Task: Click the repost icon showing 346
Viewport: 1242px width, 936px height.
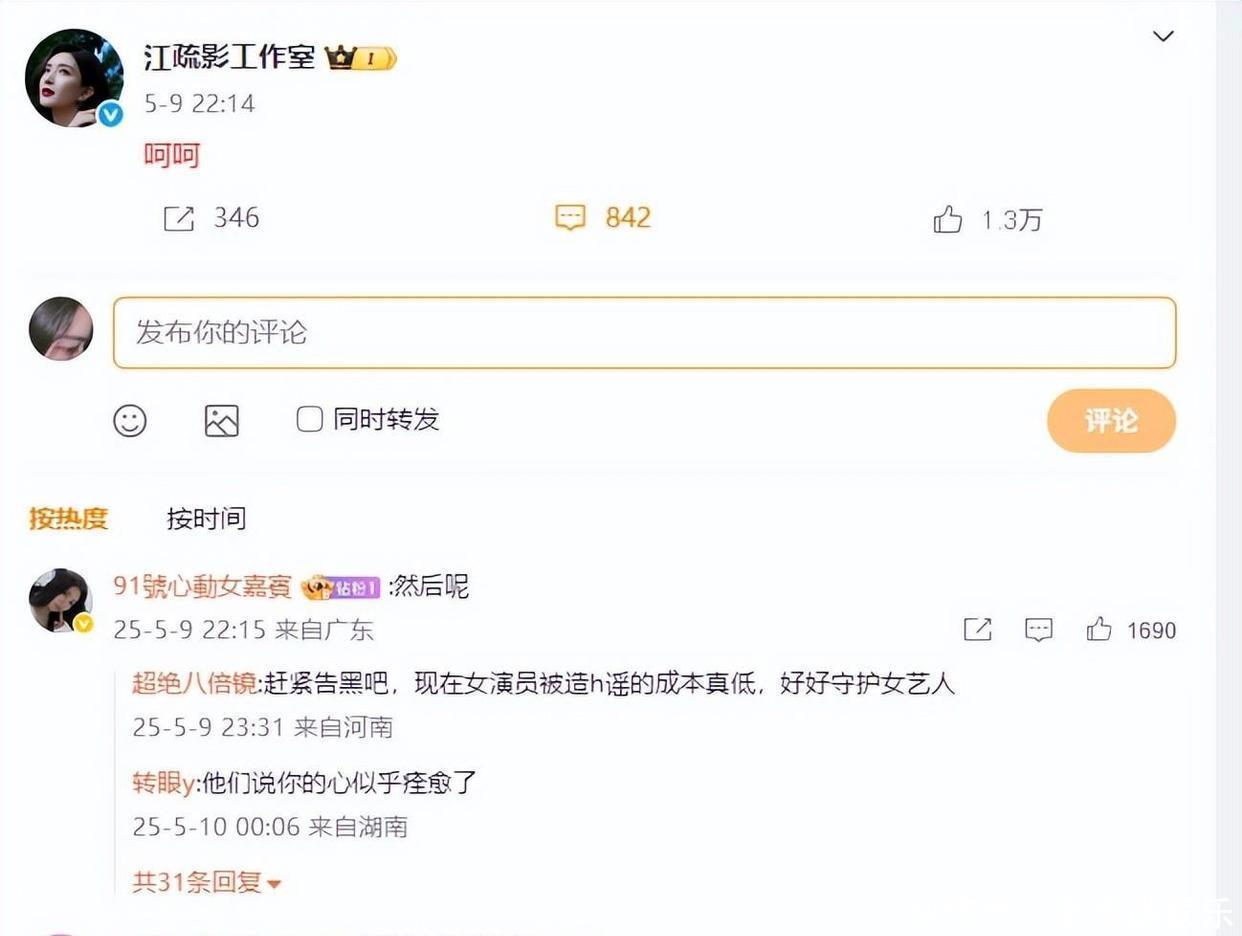Action: point(179,219)
